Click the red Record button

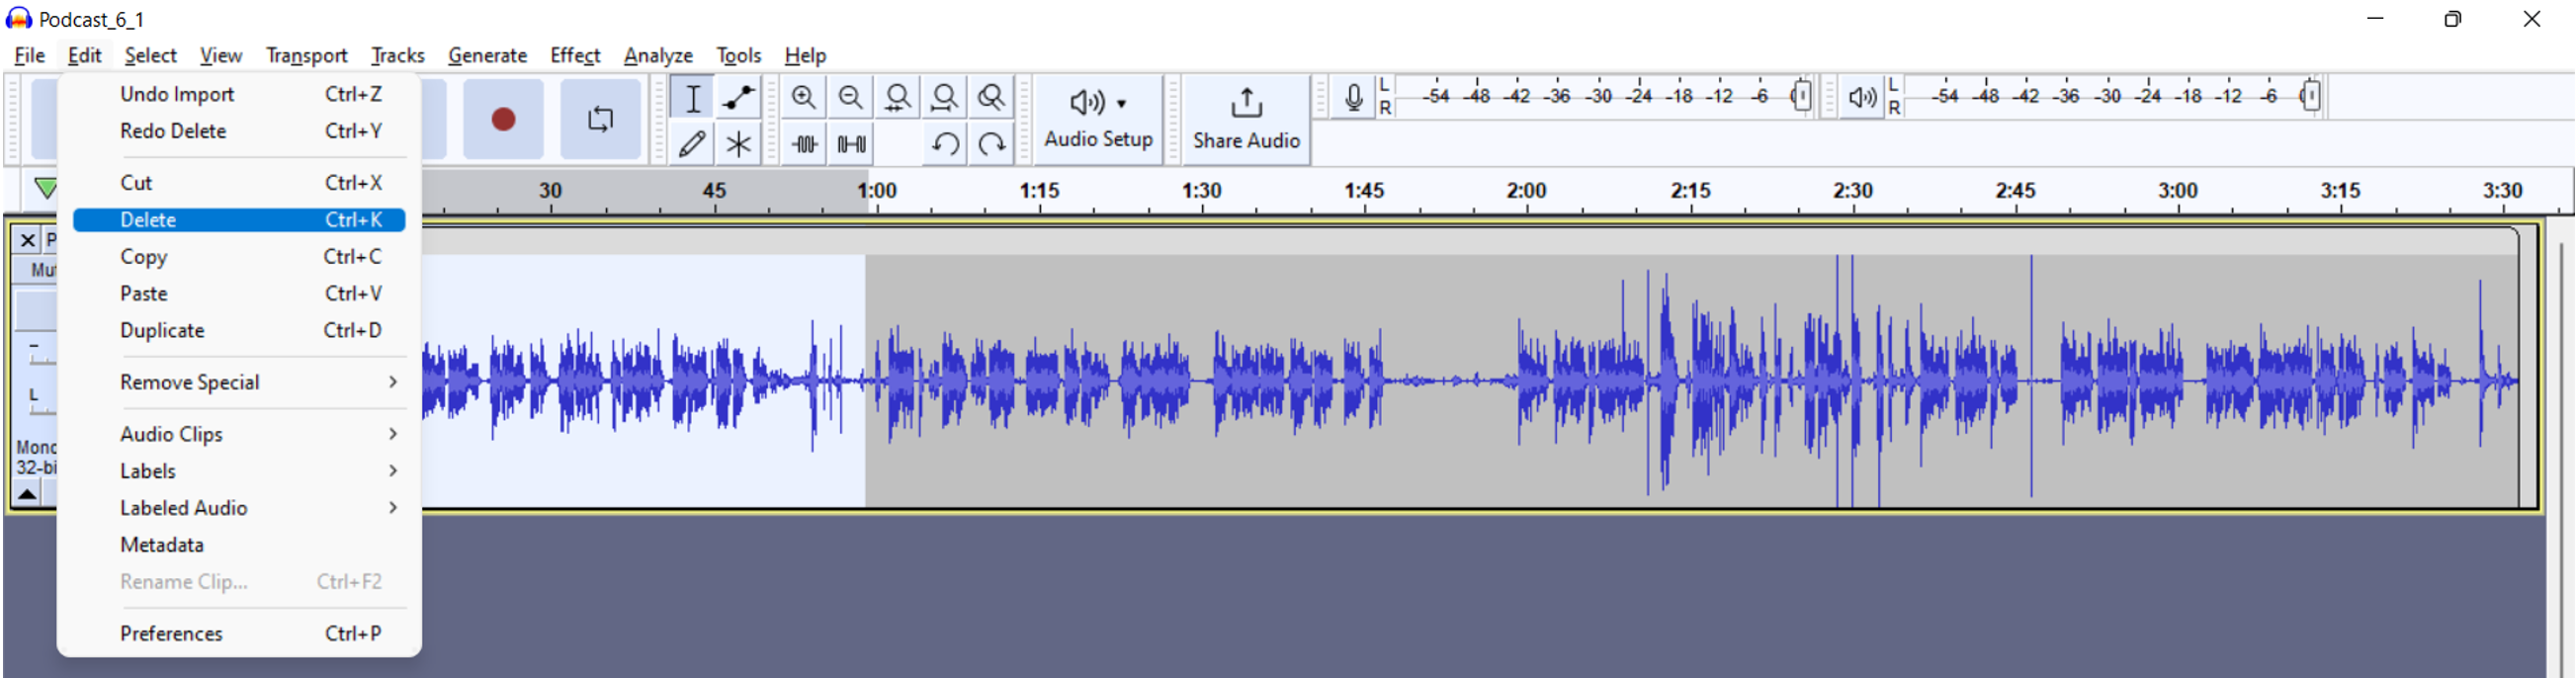(503, 120)
